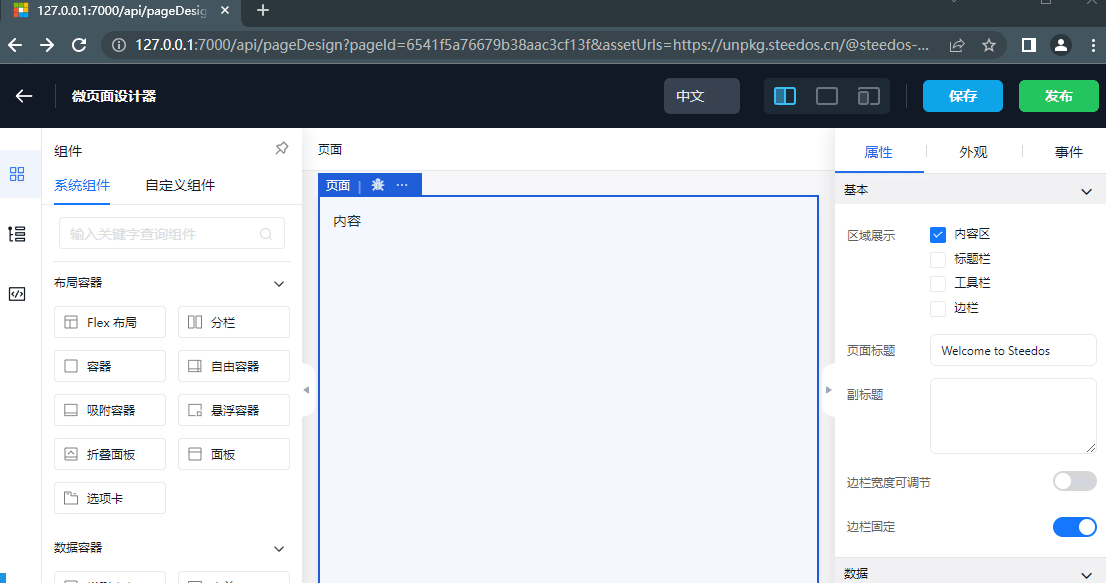Click the 保存 button
Viewport: 1106px width, 583px height.
coord(962,96)
